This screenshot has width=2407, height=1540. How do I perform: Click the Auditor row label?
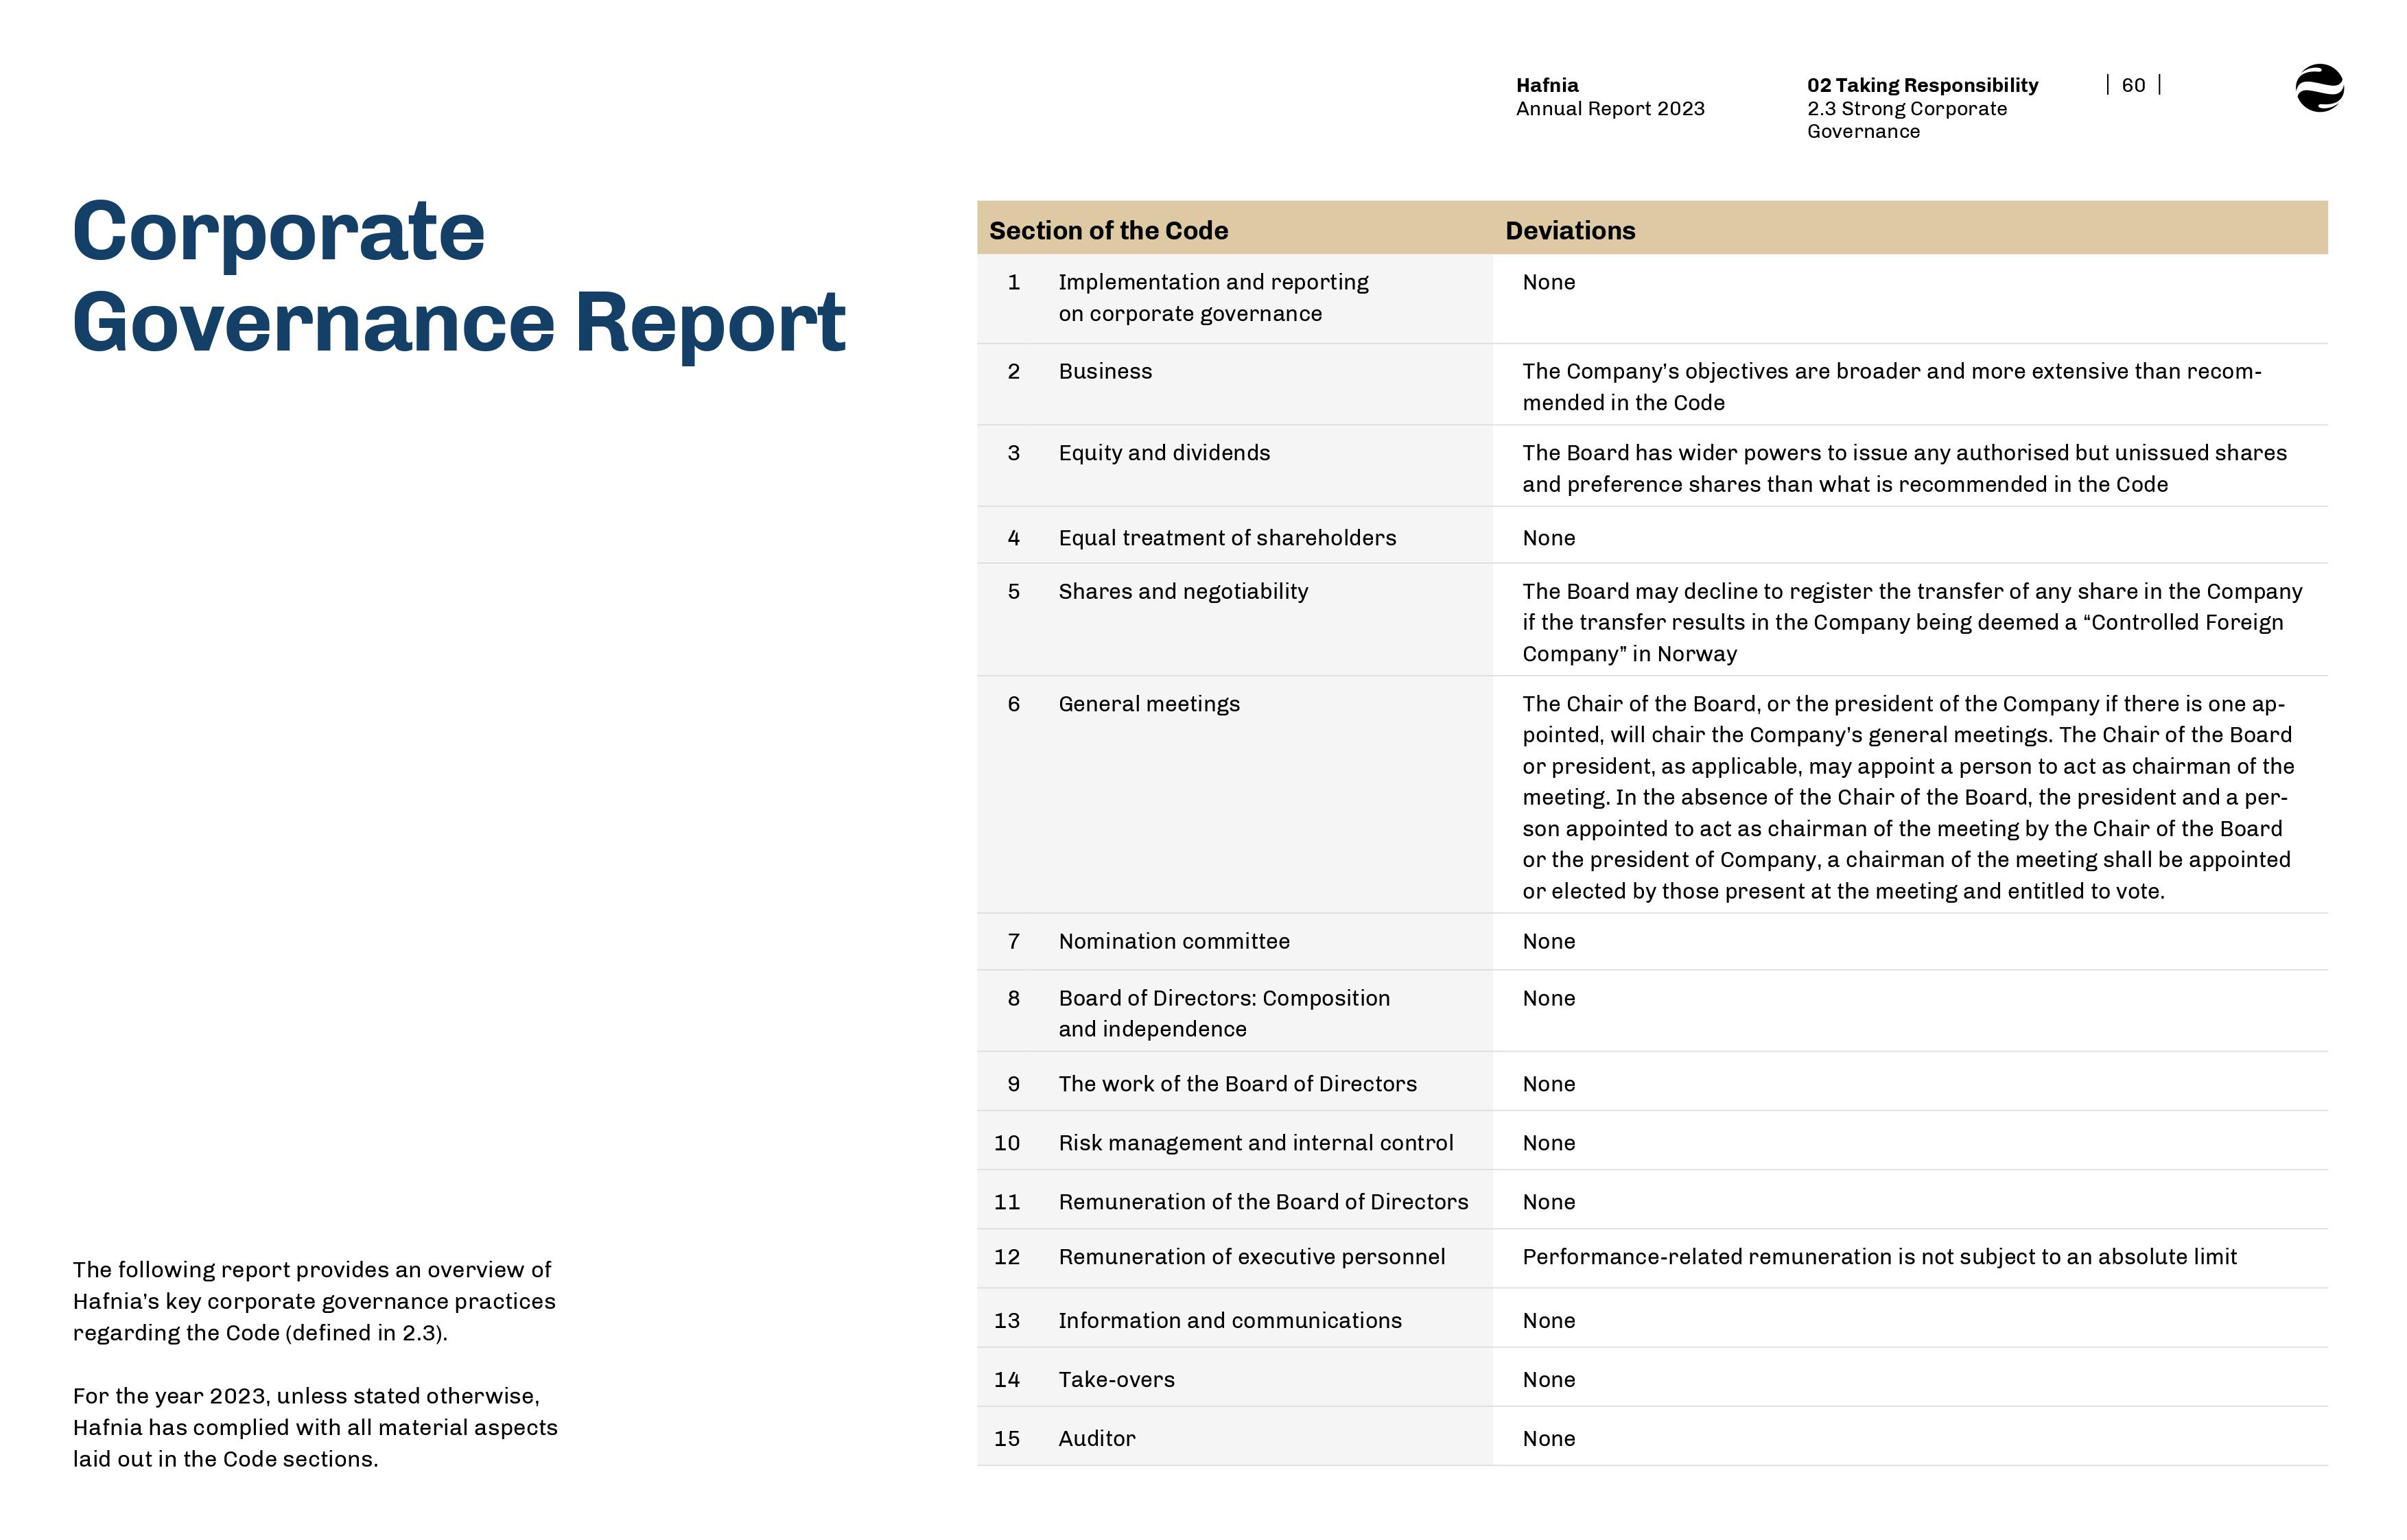[1097, 1439]
